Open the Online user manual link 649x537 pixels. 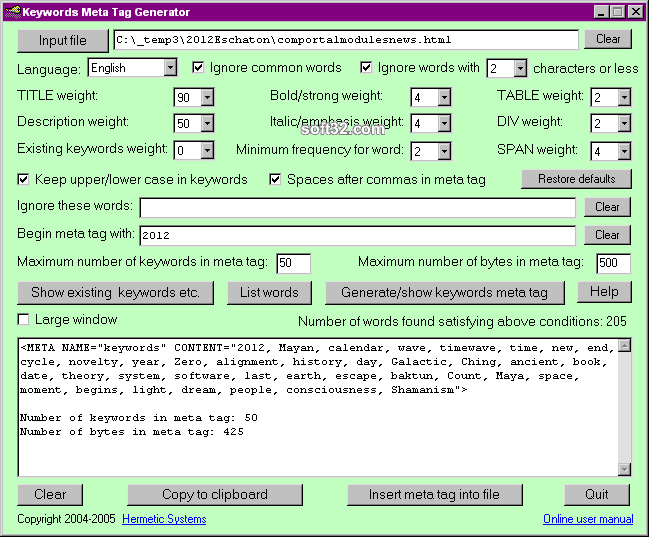588,519
